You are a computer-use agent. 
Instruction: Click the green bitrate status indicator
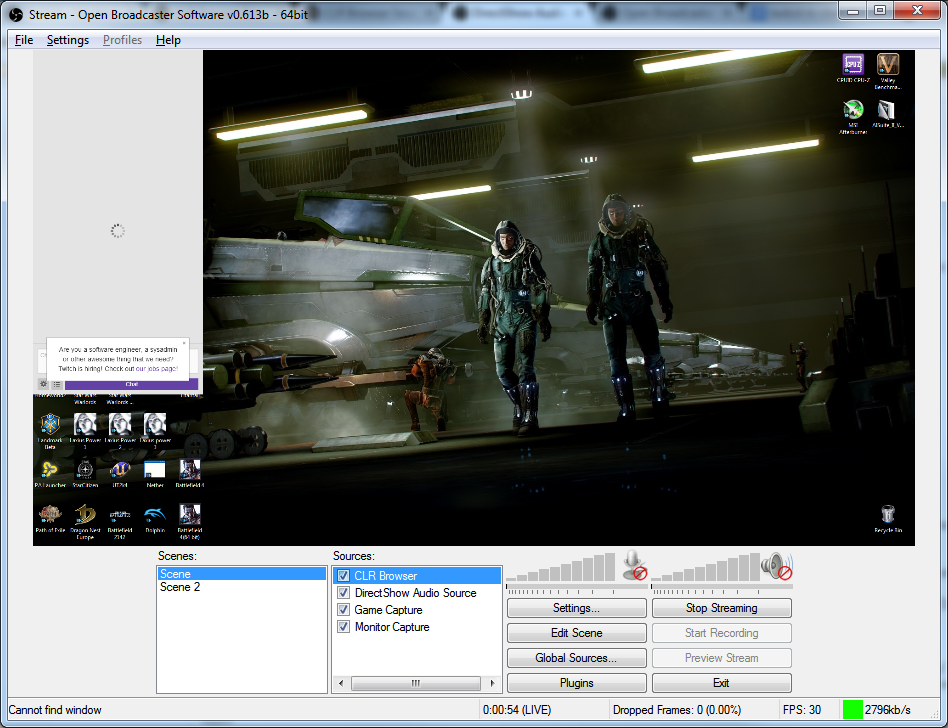coord(852,709)
